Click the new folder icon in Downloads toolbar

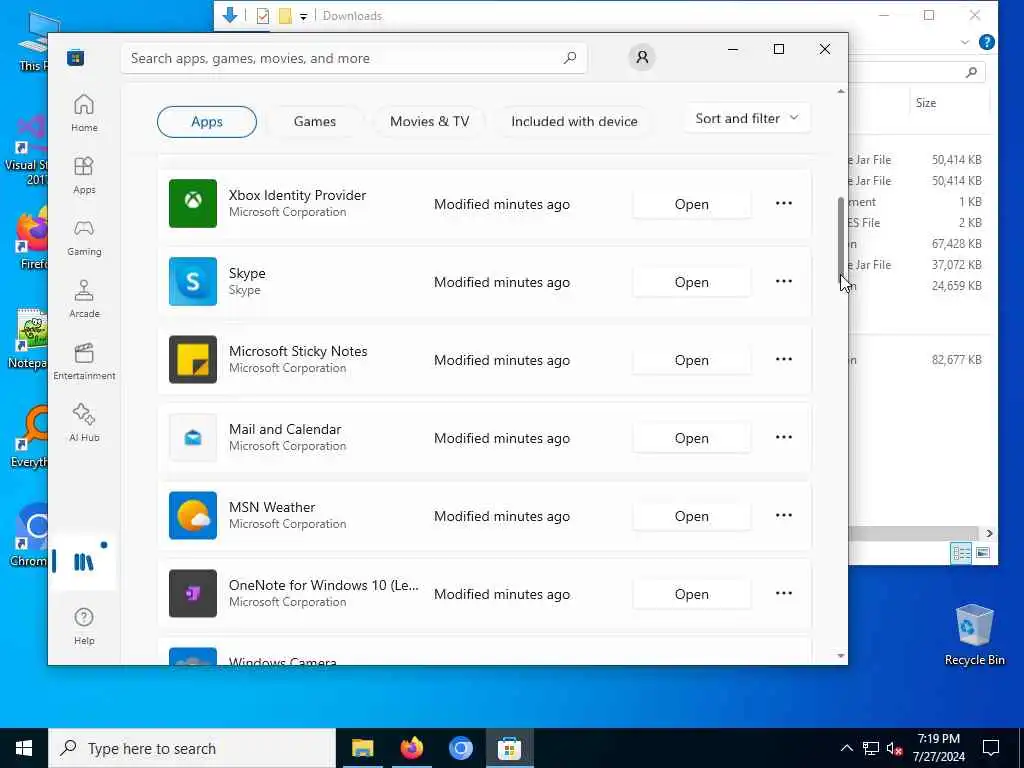click(285, 16)
